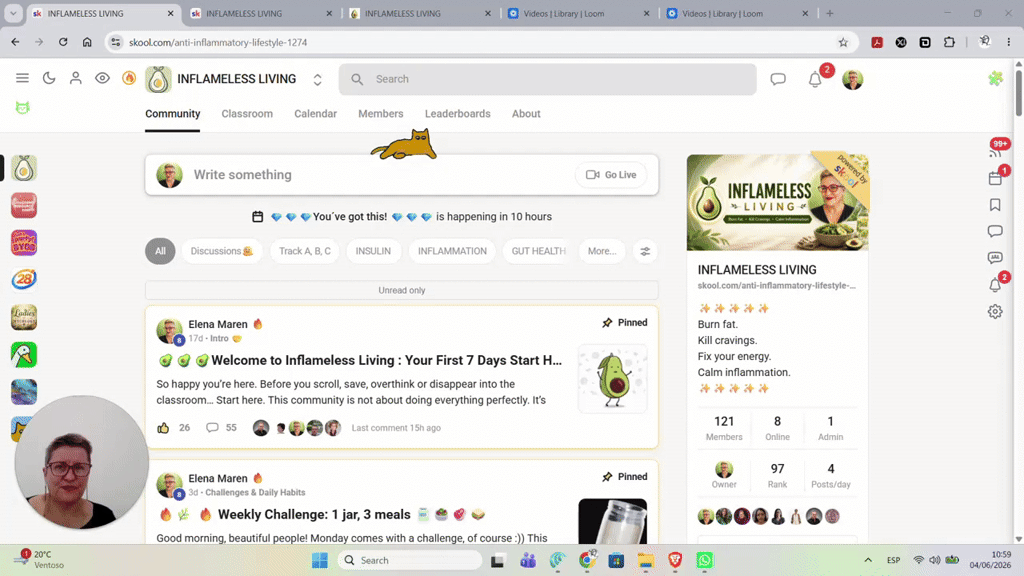
Task: View the 121 Members count
Action: [x=724, y=428]
